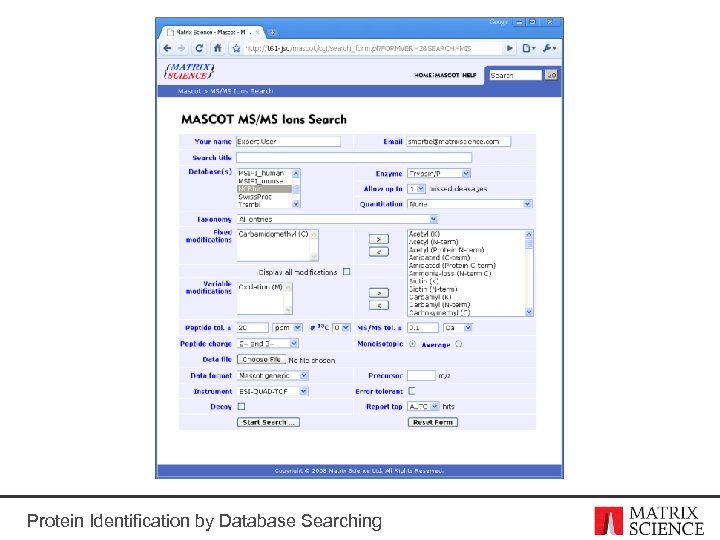Bookmark page with the star icon
The width and height of the screenshot is (720, 540).
coord(236,48)
